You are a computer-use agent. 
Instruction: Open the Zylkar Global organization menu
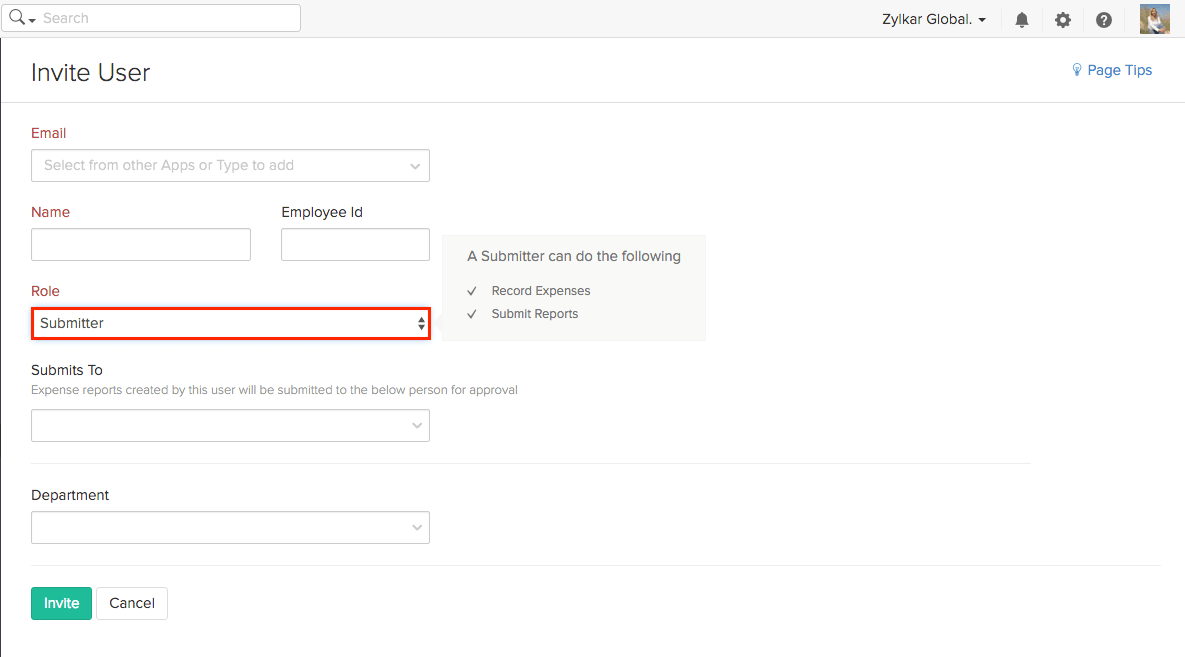coord(933,19)
